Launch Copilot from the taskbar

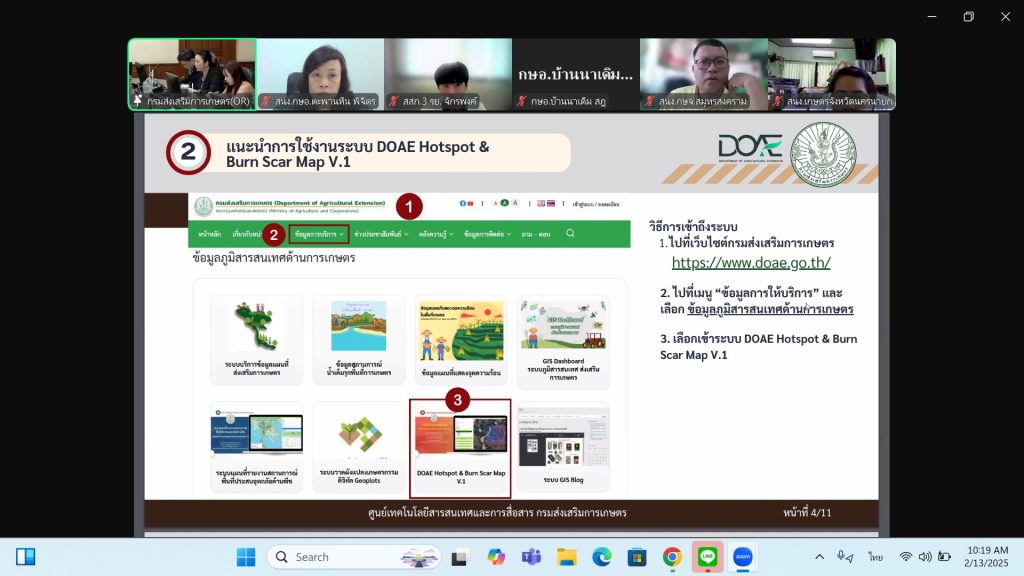[496, 557]
